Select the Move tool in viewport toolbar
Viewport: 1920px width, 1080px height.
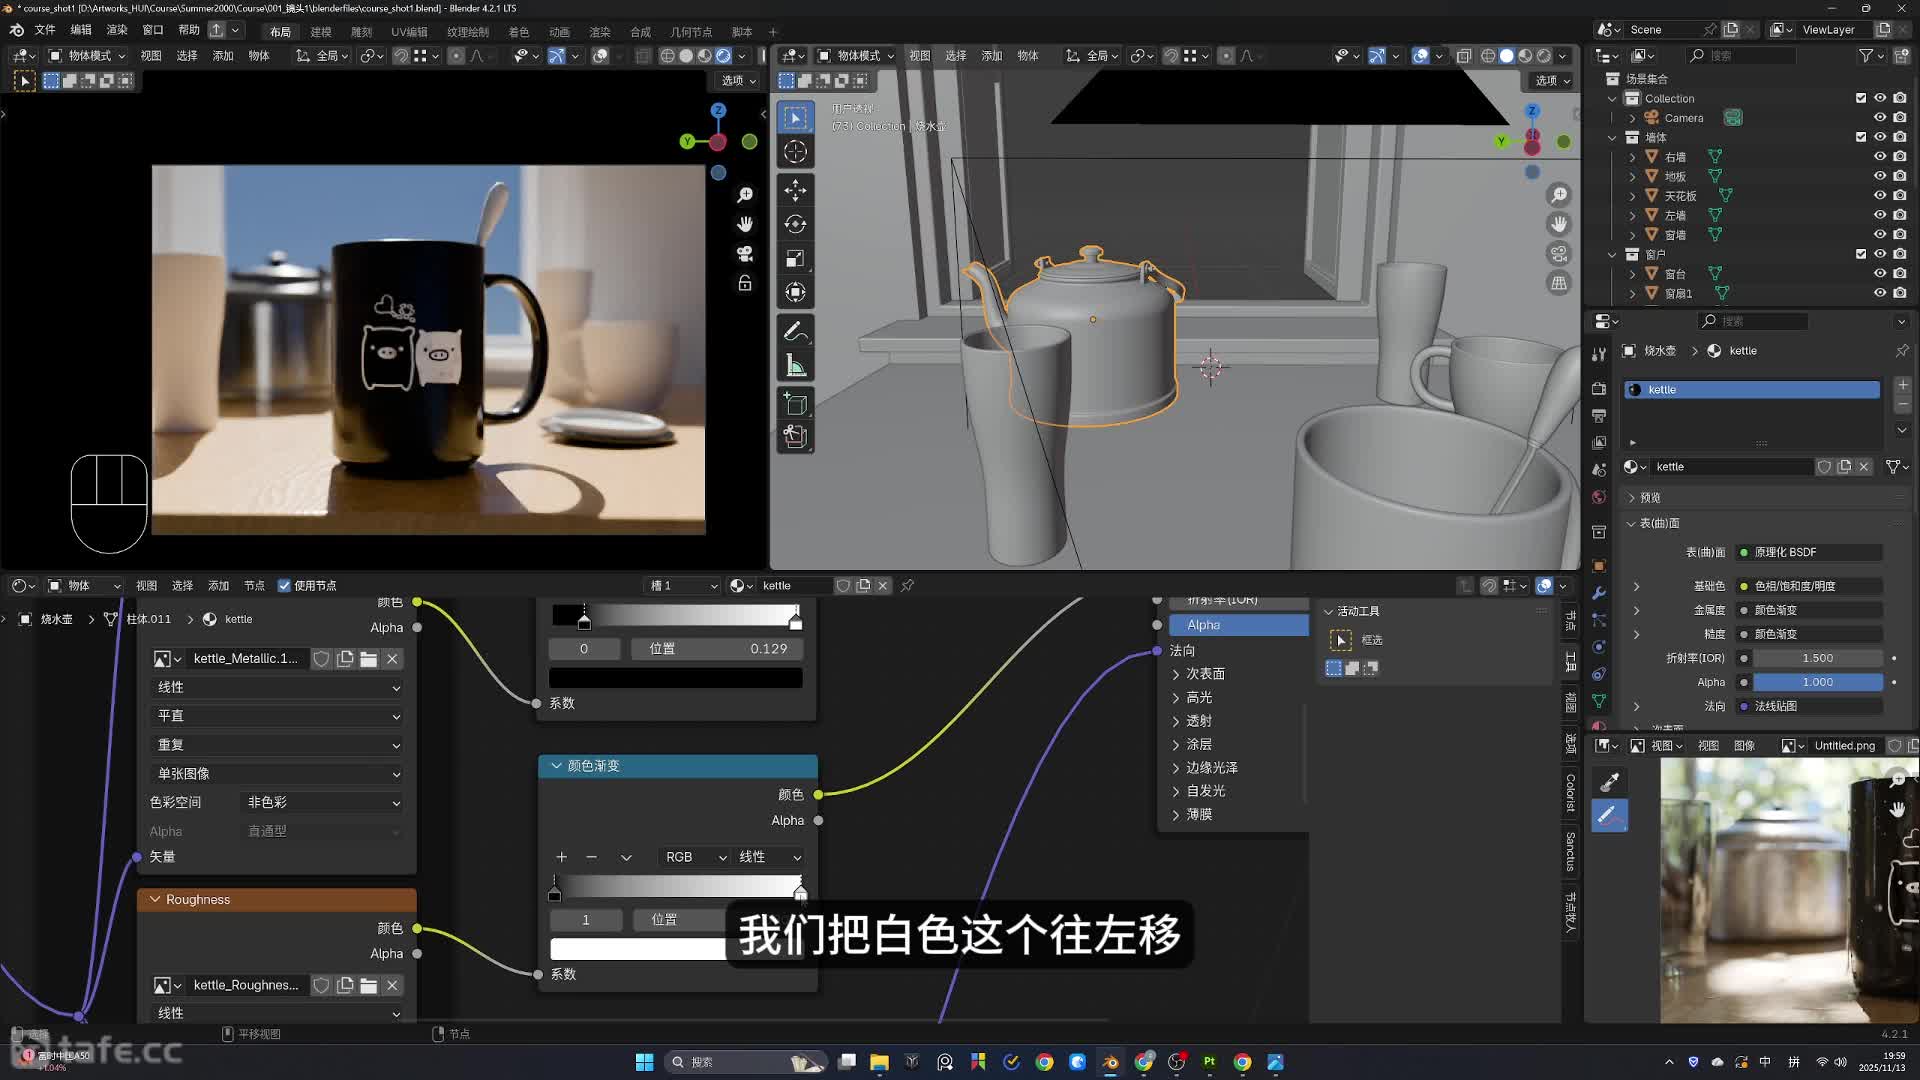click(x=795, y=190)
